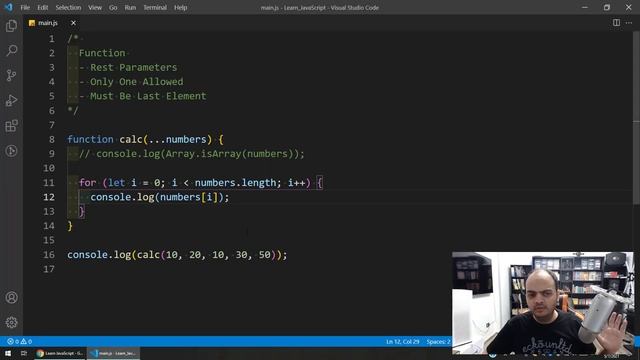Split the editor to the right
This screenshot has width=640, height=360.
pos(616,23)
